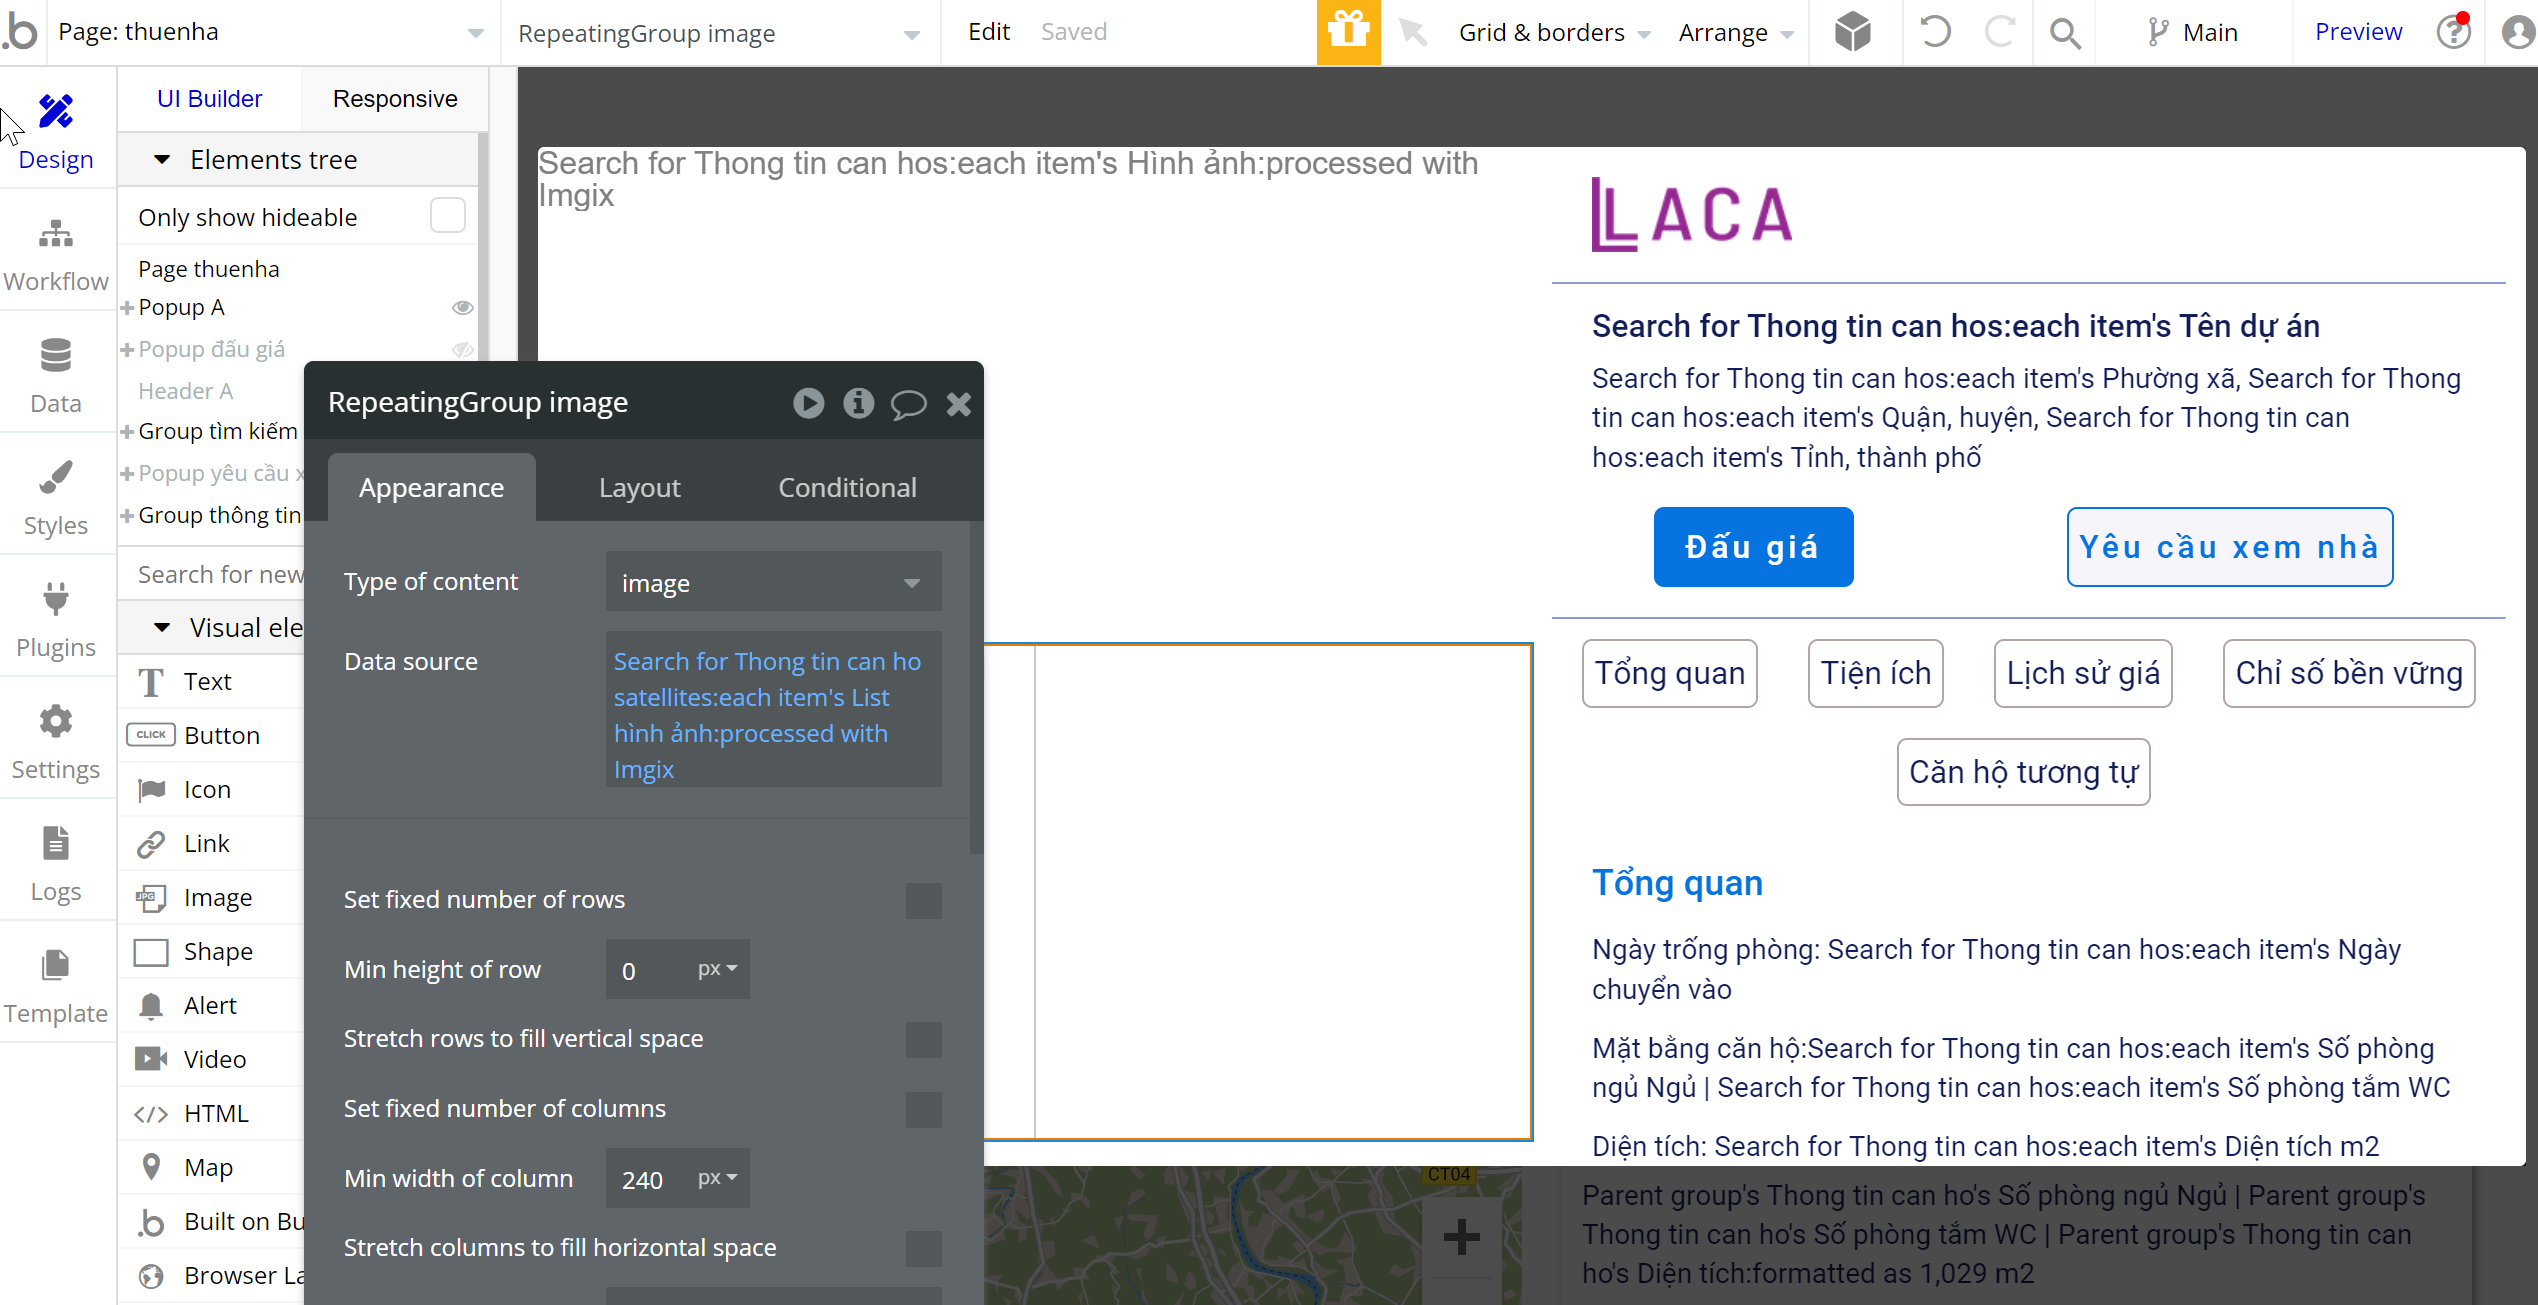Screen dimensions: 2538x1305
Task: Toggle Stretch rows to fill vertical space
Action: [x=923, y=1039]
